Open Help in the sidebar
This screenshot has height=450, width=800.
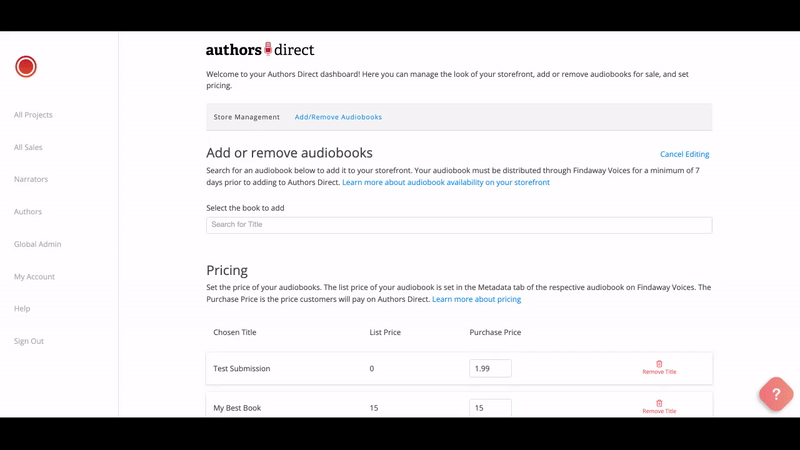click(22, 309)
